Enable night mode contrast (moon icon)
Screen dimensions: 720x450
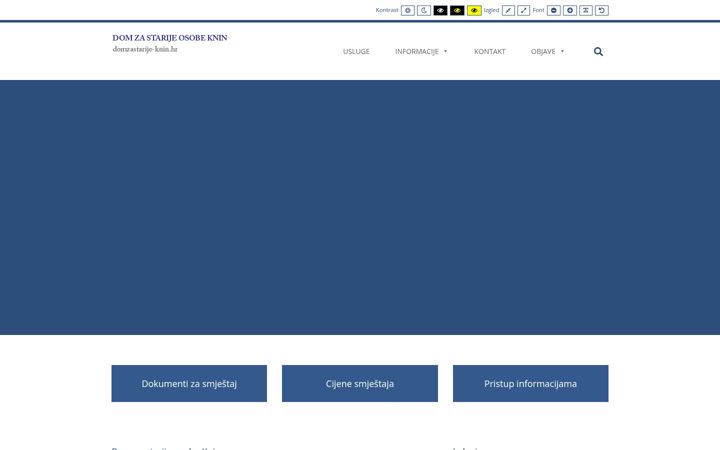(x=424, y=11)
